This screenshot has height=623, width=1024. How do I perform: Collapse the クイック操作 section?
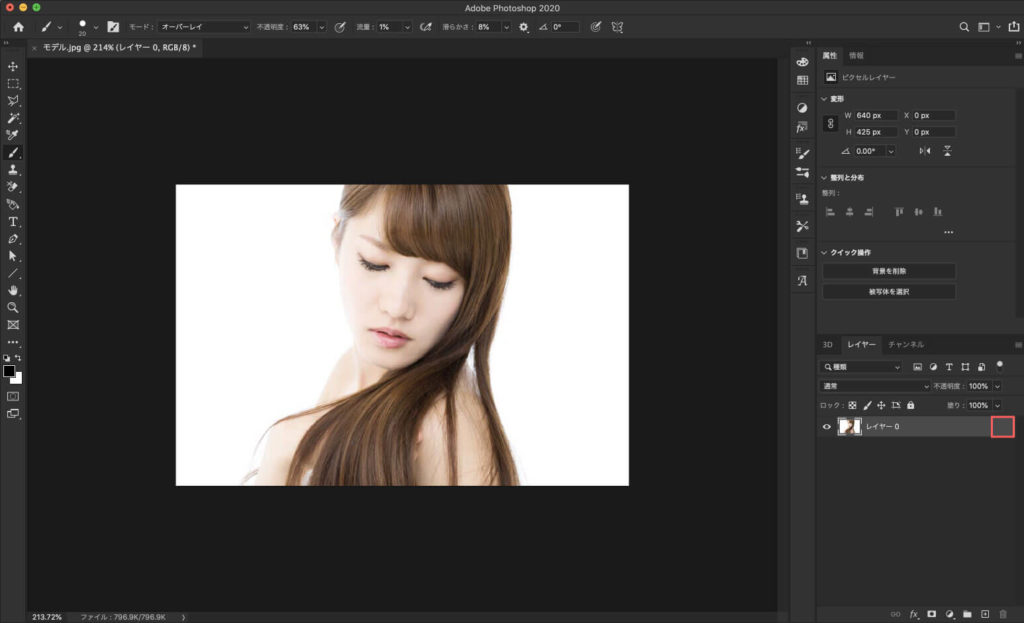[824, 253]
